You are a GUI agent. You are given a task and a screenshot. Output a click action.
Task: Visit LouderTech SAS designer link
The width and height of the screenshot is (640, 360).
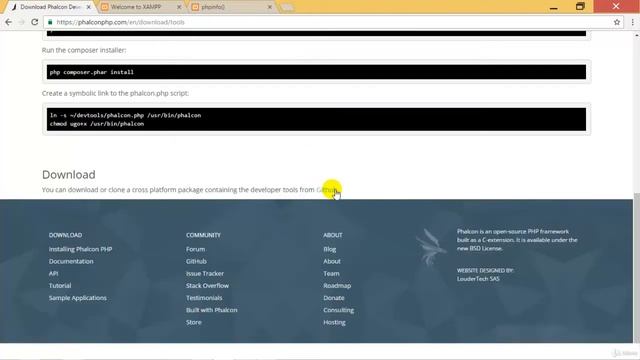tap(478, 279)
